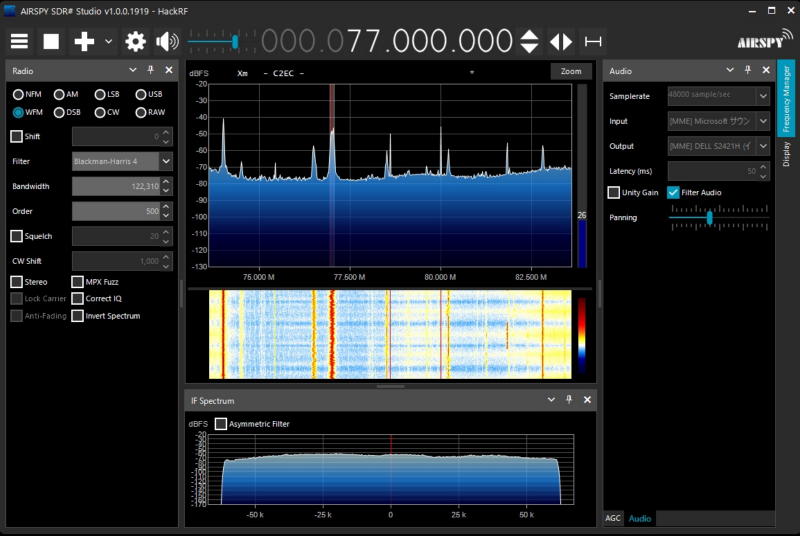Switch to the AGC tab
Viewport: 800px width, 536px height.
pyautogui.click(x=613, y=518)
